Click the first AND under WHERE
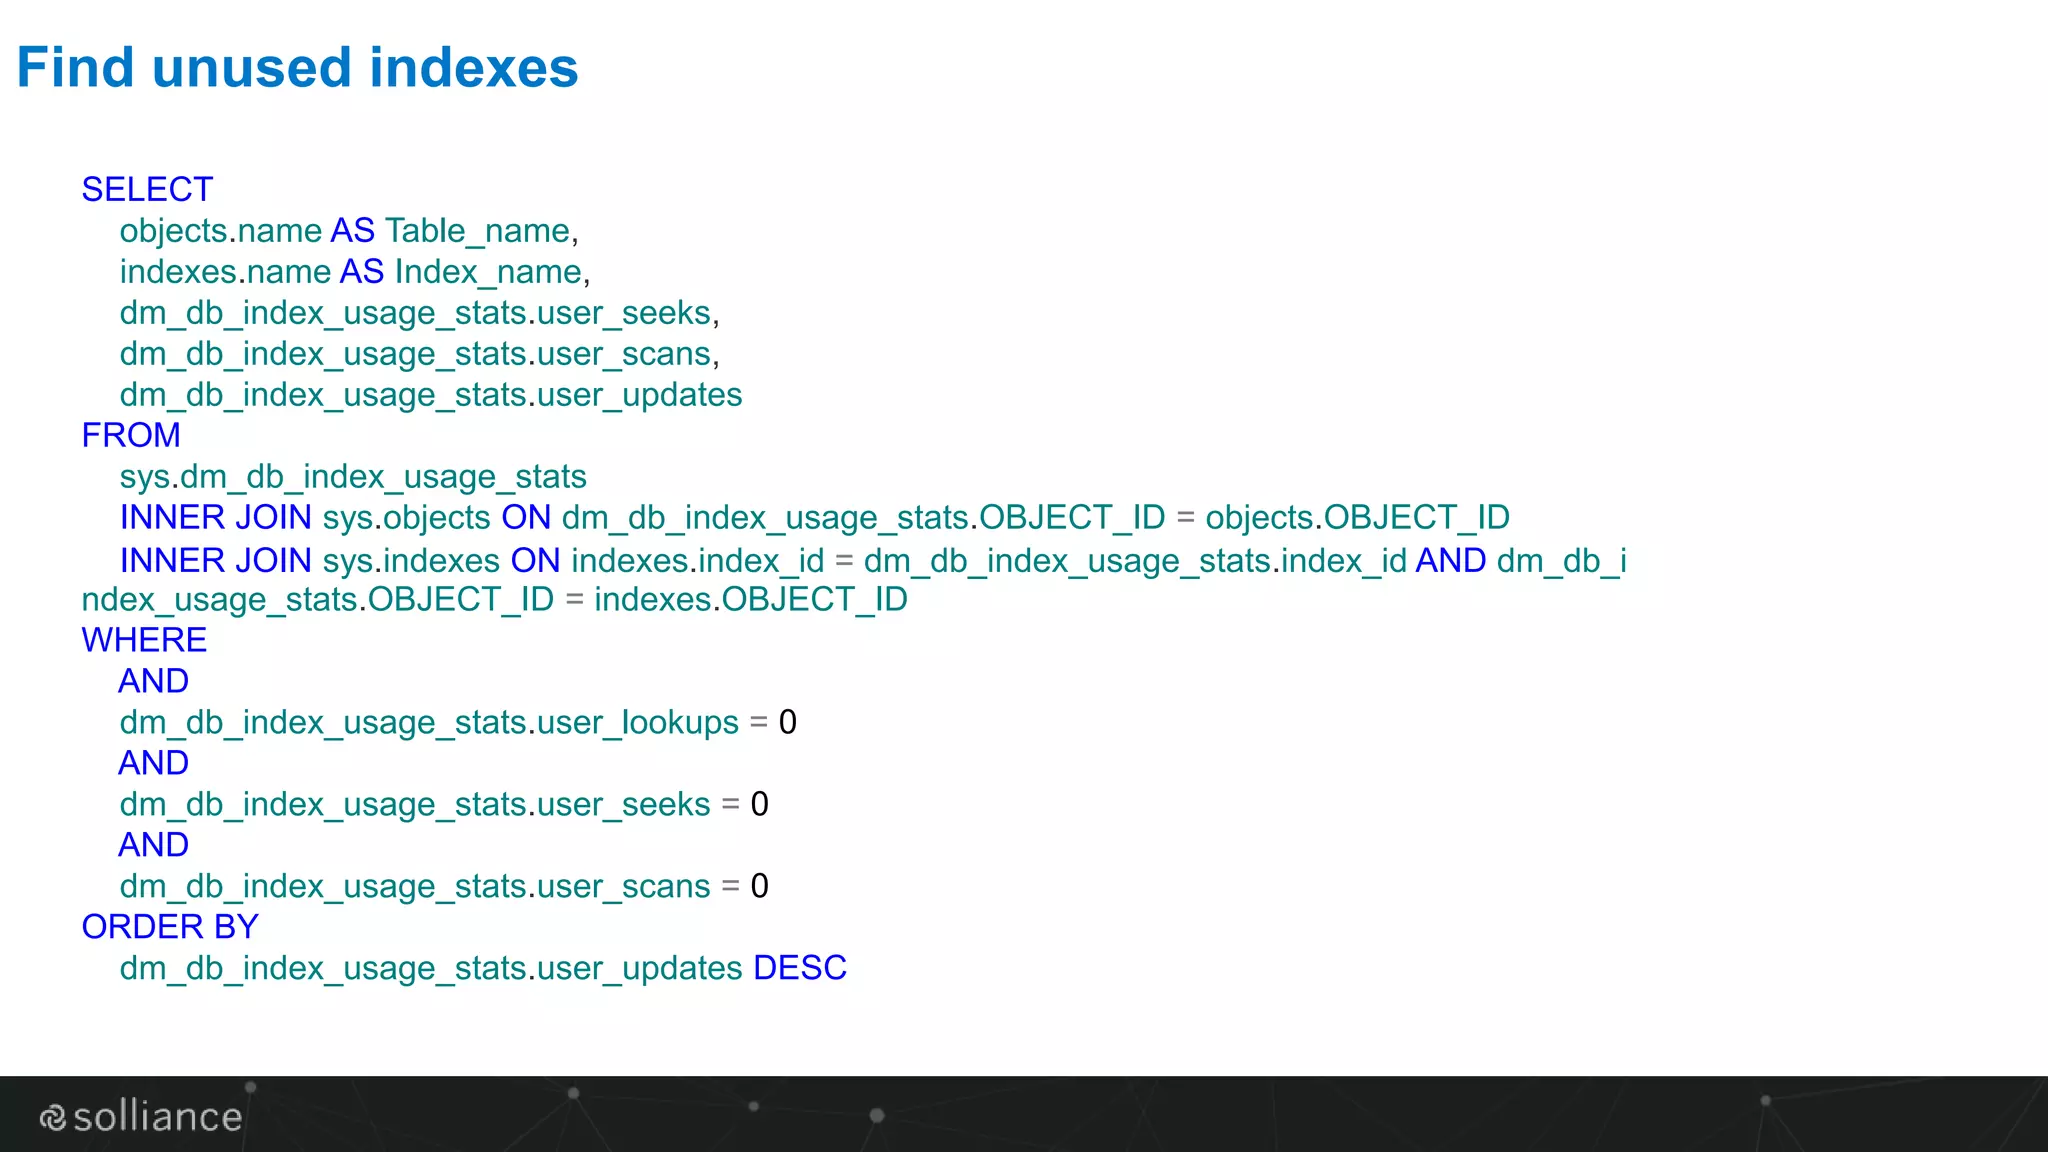This screenshot has height=1152, width=2048. pyautogui.click(x=153, y=681)
